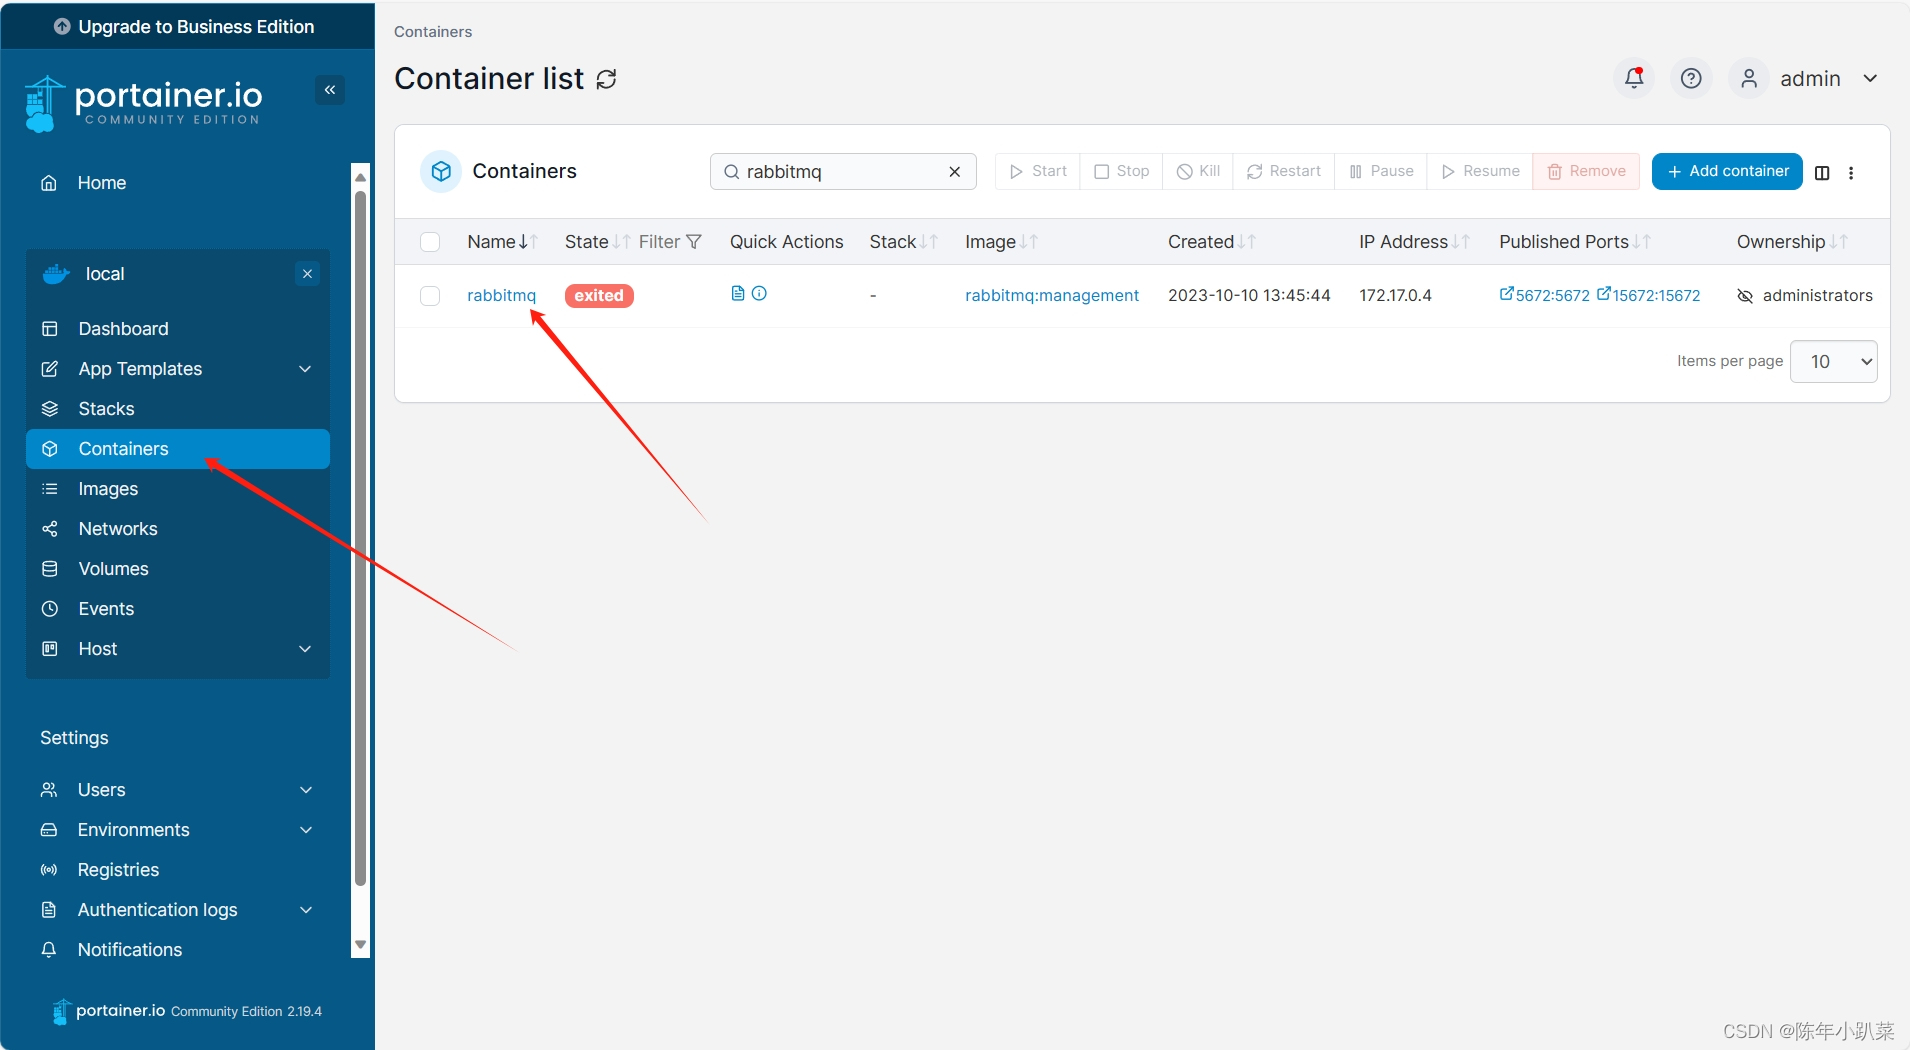Click the sidebar scrollbar thumb
1910x1050 pixels.
361,538
